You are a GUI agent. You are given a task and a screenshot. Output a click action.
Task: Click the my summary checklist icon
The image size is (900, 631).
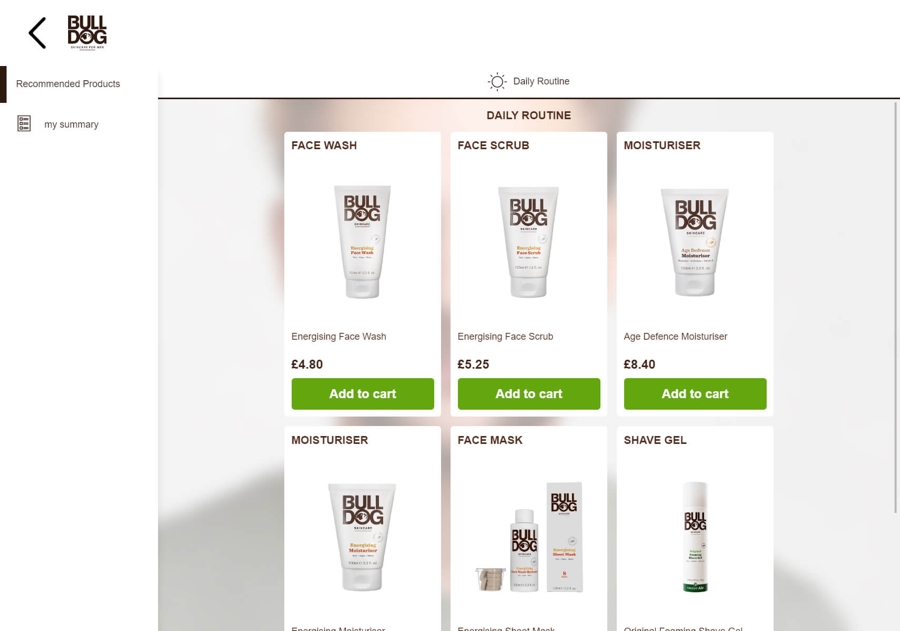click(24, 123)
